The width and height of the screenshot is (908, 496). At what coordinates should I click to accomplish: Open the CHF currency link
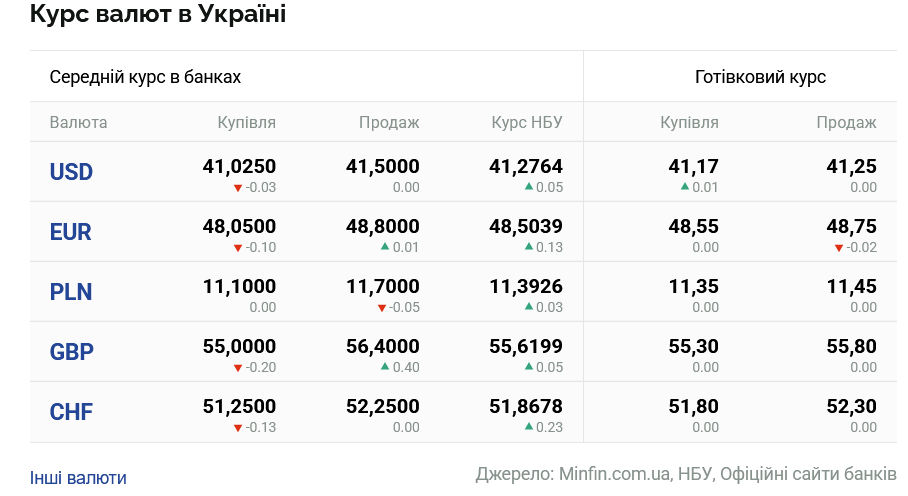tap(71, 412)
